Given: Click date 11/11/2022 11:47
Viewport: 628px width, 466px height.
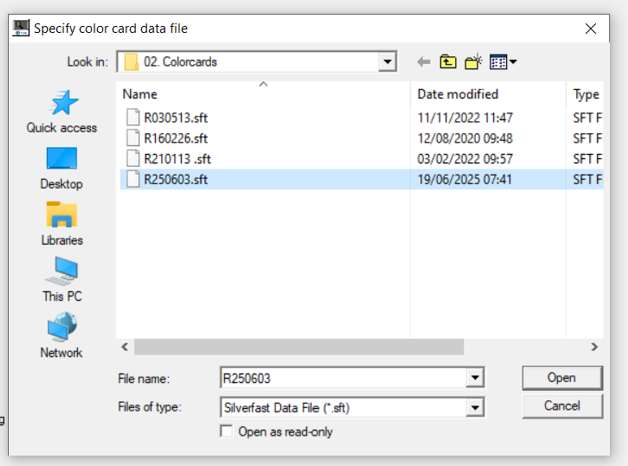Looking at the screenshot, I should [465, 118].
